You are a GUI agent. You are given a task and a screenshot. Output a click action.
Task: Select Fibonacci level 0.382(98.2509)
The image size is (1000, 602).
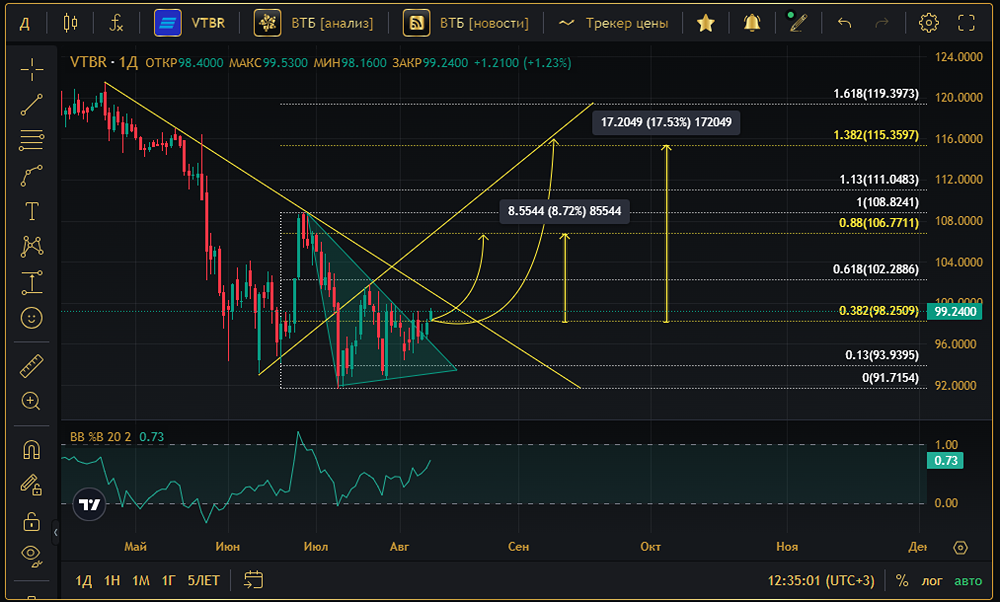pyautogui.click(x=879, y=311)
